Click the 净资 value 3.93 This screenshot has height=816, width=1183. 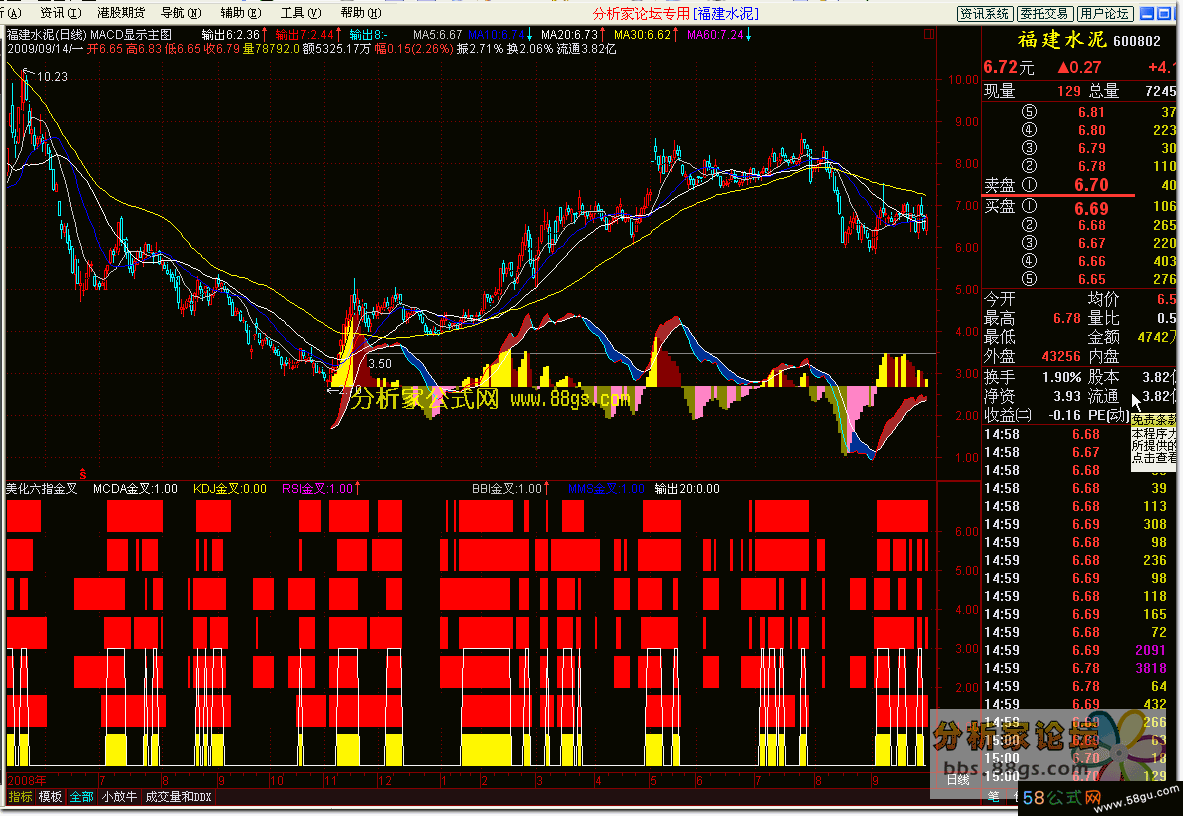click(x=1068, y=396)
